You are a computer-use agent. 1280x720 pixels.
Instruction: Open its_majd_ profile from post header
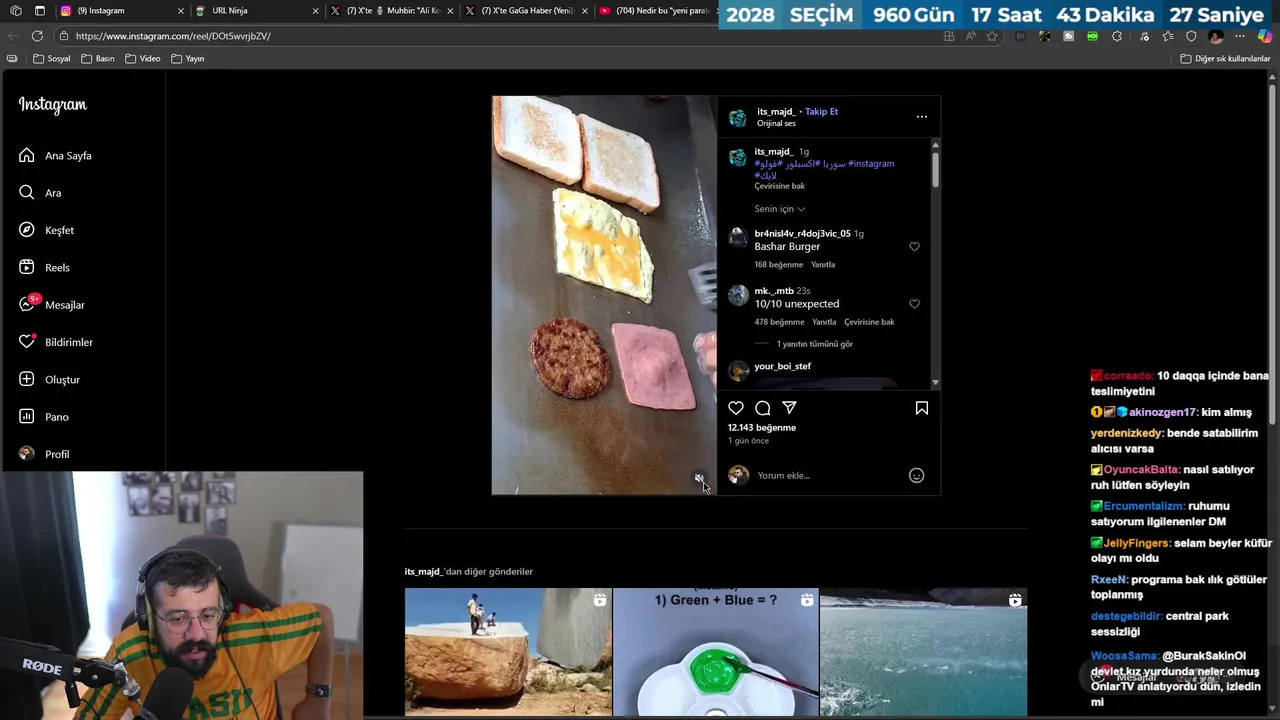pos(775,111)
